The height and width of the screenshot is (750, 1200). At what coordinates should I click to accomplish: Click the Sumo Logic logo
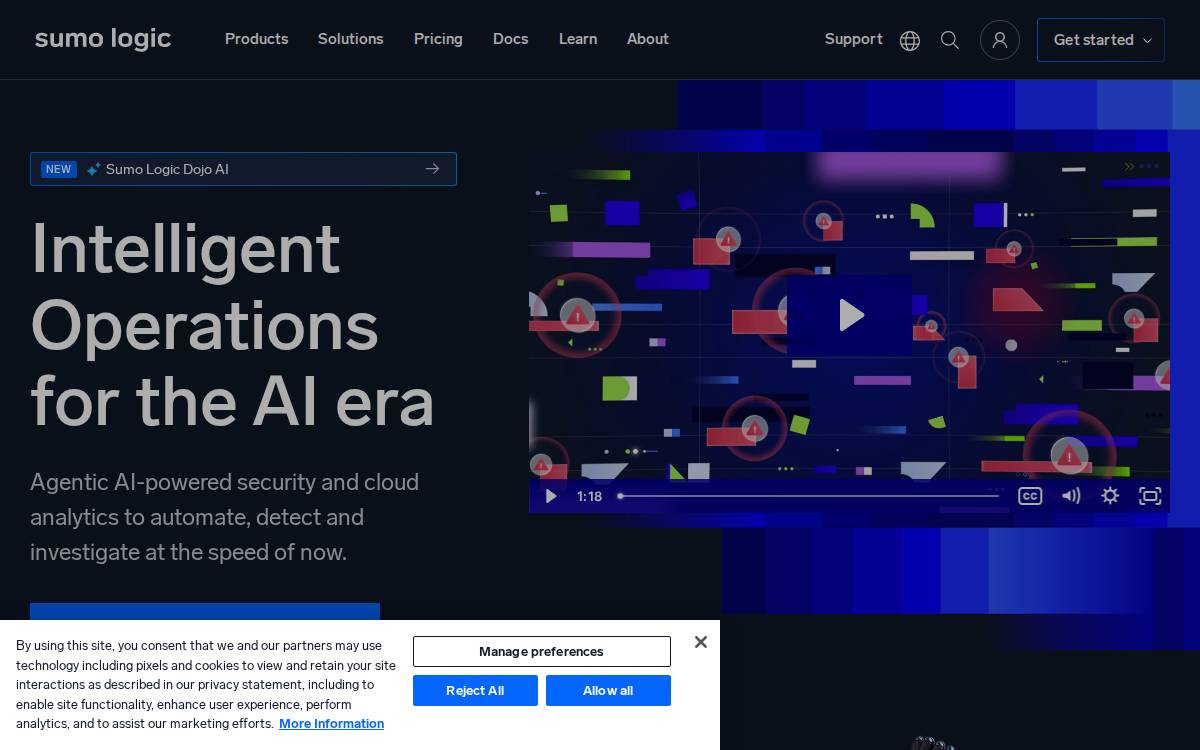[103, 39]
